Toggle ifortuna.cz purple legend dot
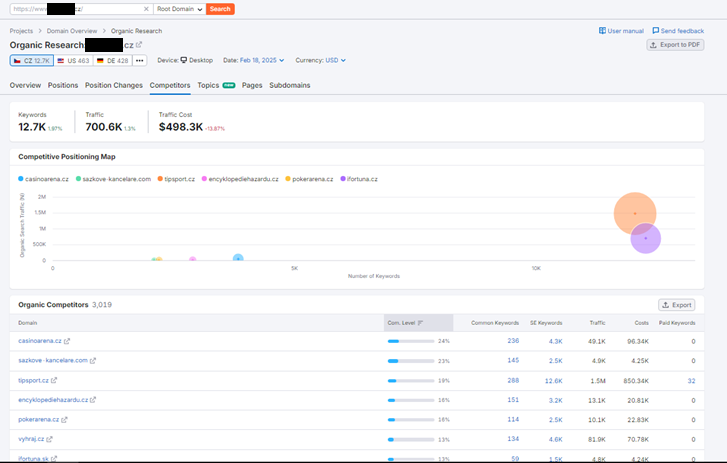Screen dimensions: 727x463 [343, 179]
